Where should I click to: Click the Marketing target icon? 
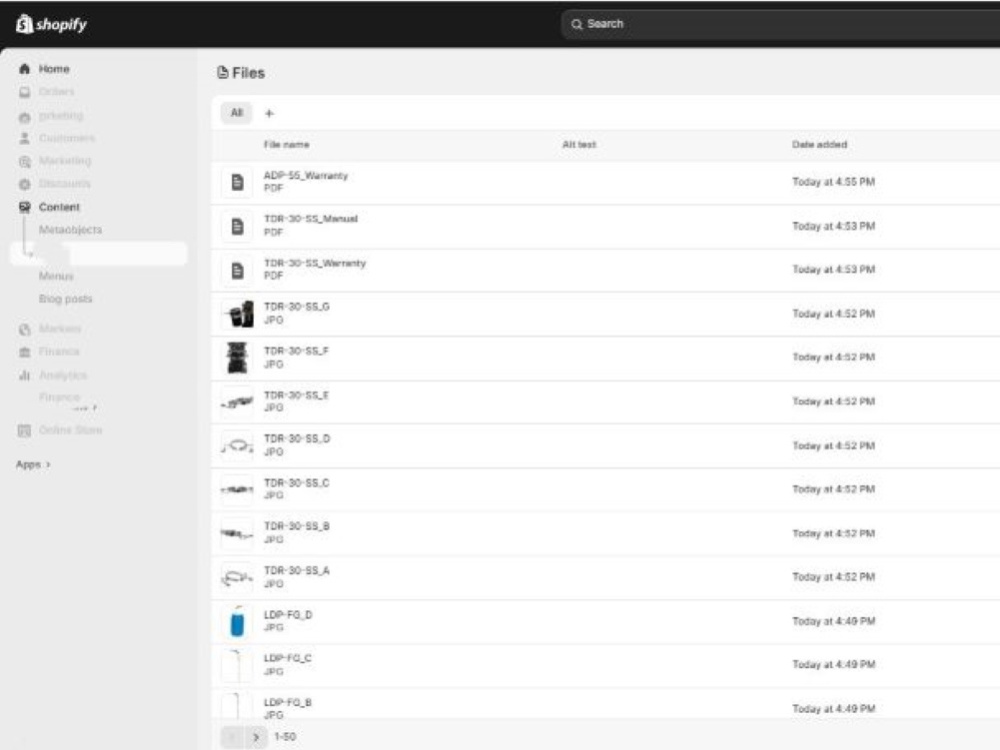coord(25,161)
